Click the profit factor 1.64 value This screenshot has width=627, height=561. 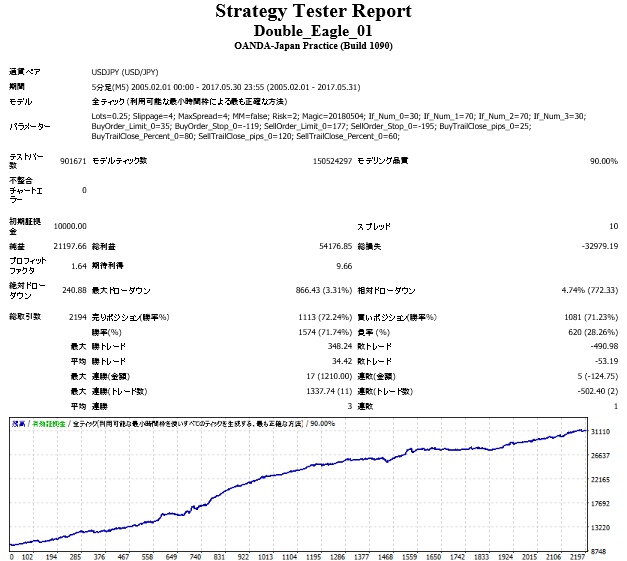[79, 266]
